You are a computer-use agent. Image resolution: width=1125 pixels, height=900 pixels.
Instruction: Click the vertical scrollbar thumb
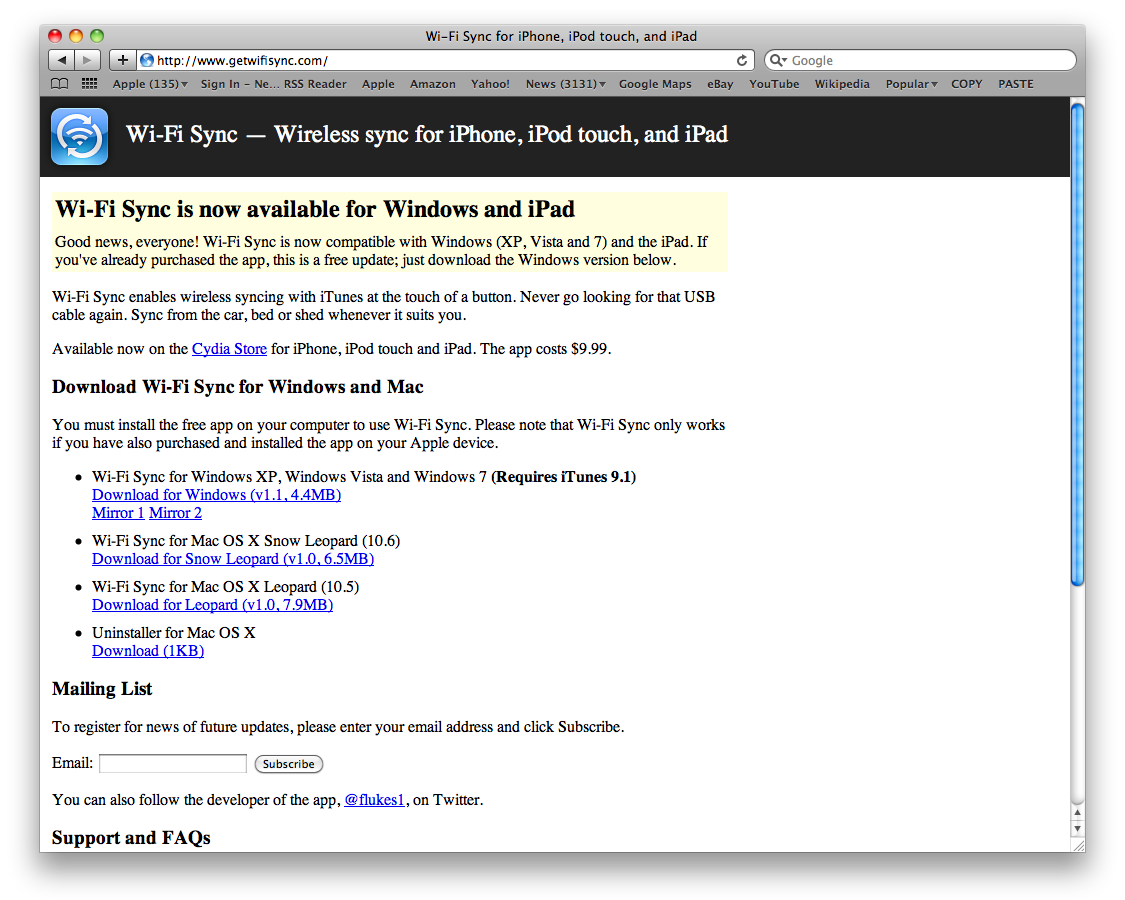point(1077,344)
